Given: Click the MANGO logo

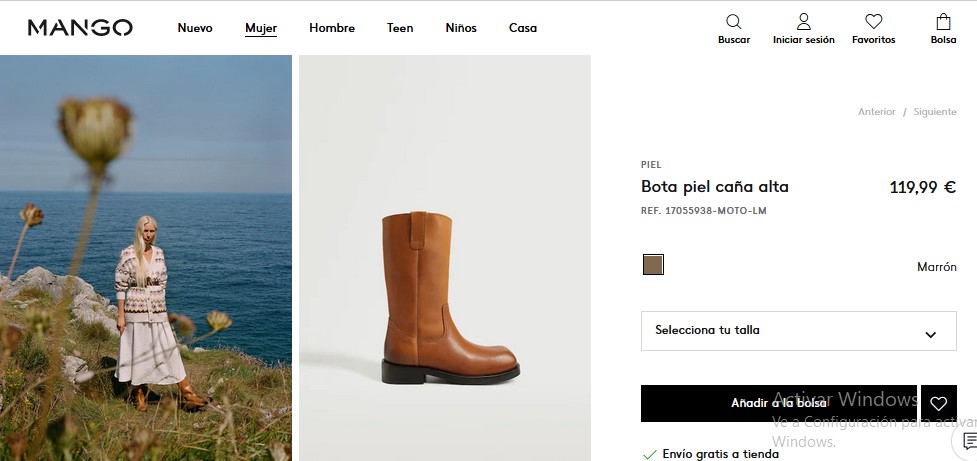Looking at the screenshot, I should click(80, 28).
